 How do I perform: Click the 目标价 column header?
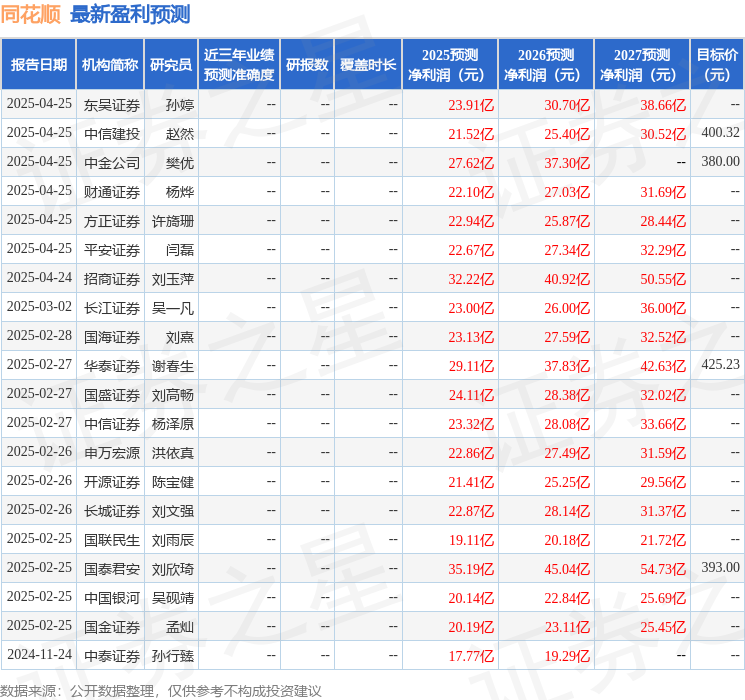[716, 65]
